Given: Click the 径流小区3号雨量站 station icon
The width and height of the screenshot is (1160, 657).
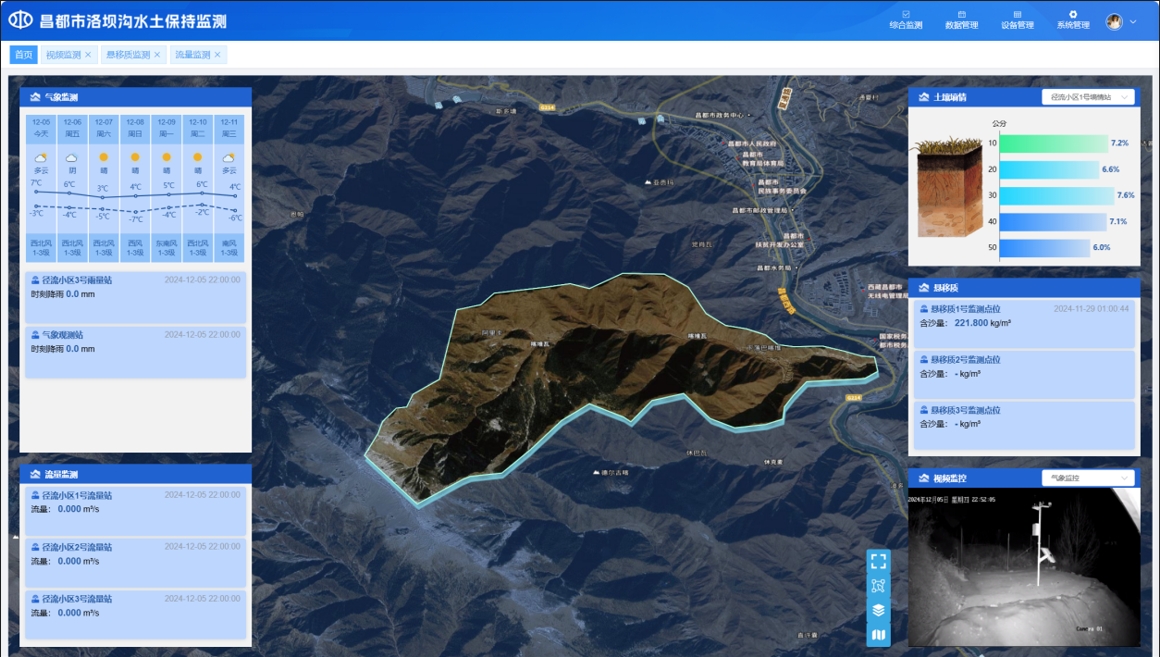Looking at the screenshot, I should 35,280.
